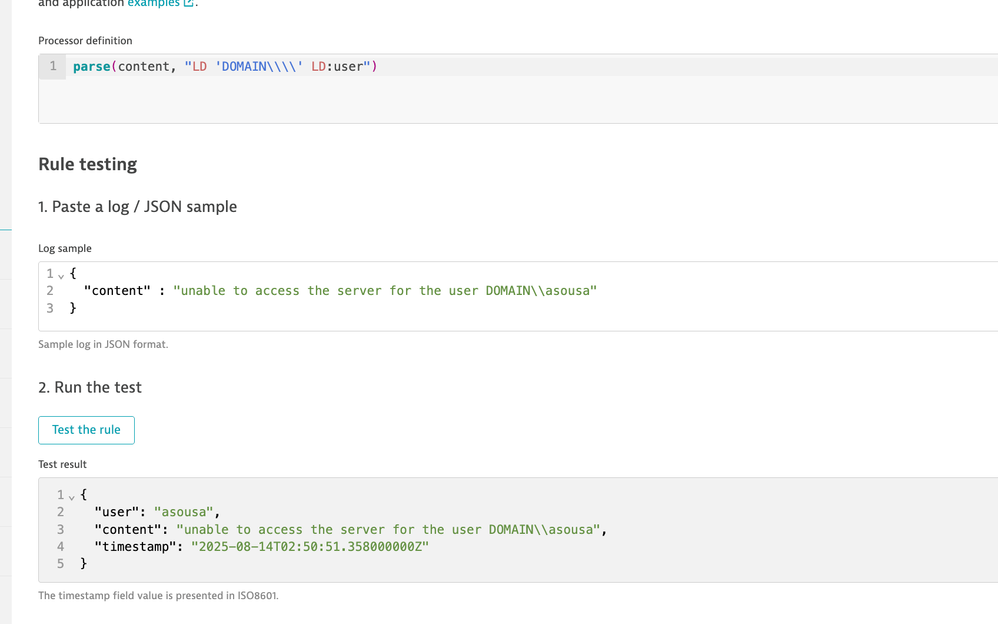Screen dimensions: 998x624
Task: Select the "user": "asousa" result line
Action: click(157, 512)
